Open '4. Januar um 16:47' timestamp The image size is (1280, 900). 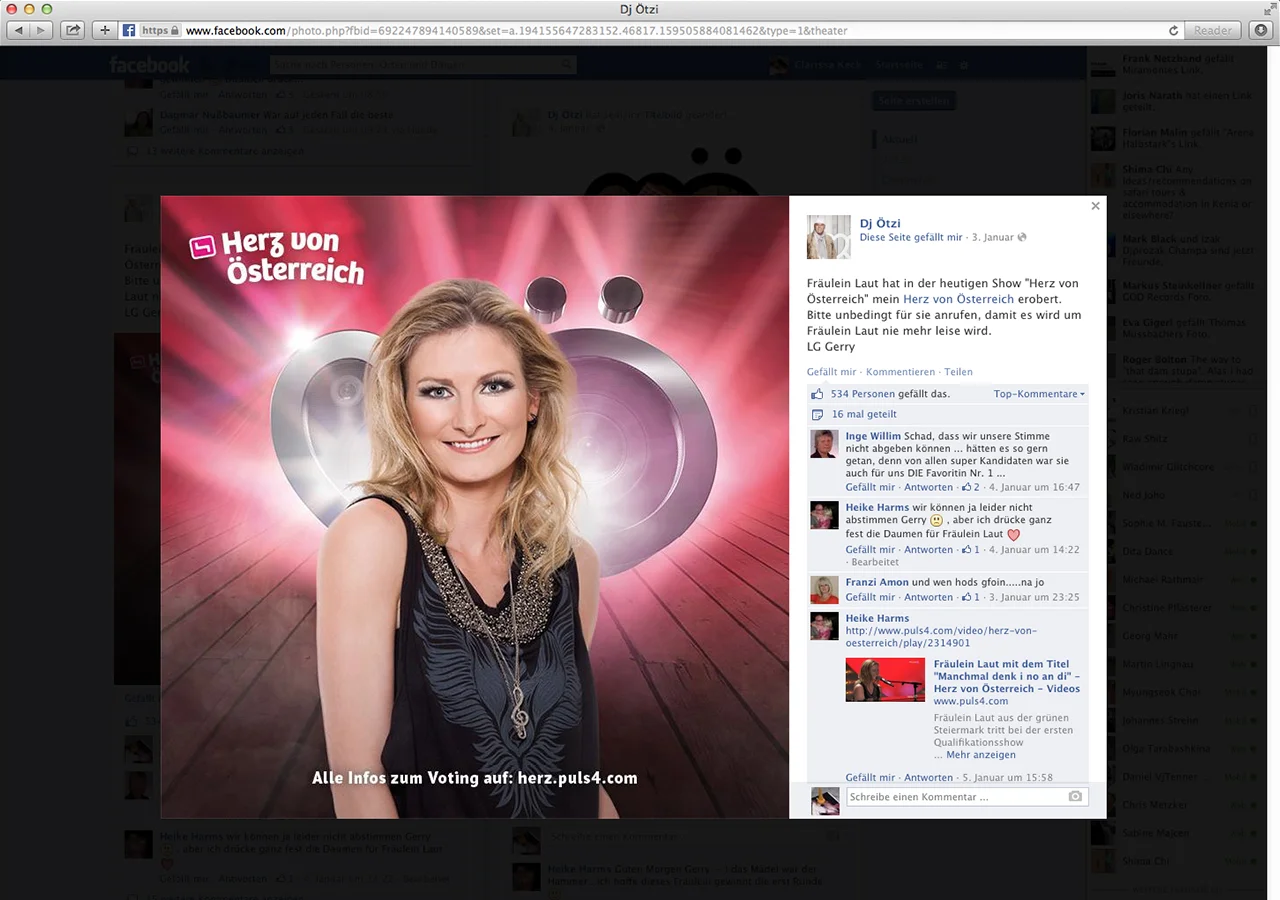point(1034,487)
